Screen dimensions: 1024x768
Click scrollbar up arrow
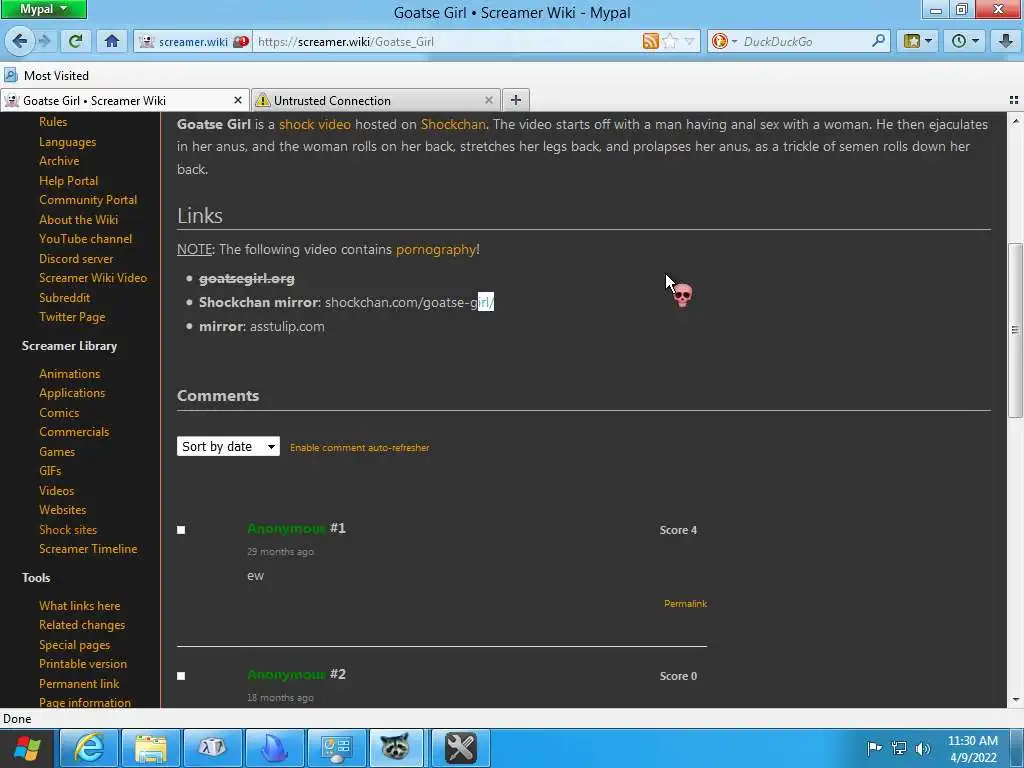click(1015, 121)
